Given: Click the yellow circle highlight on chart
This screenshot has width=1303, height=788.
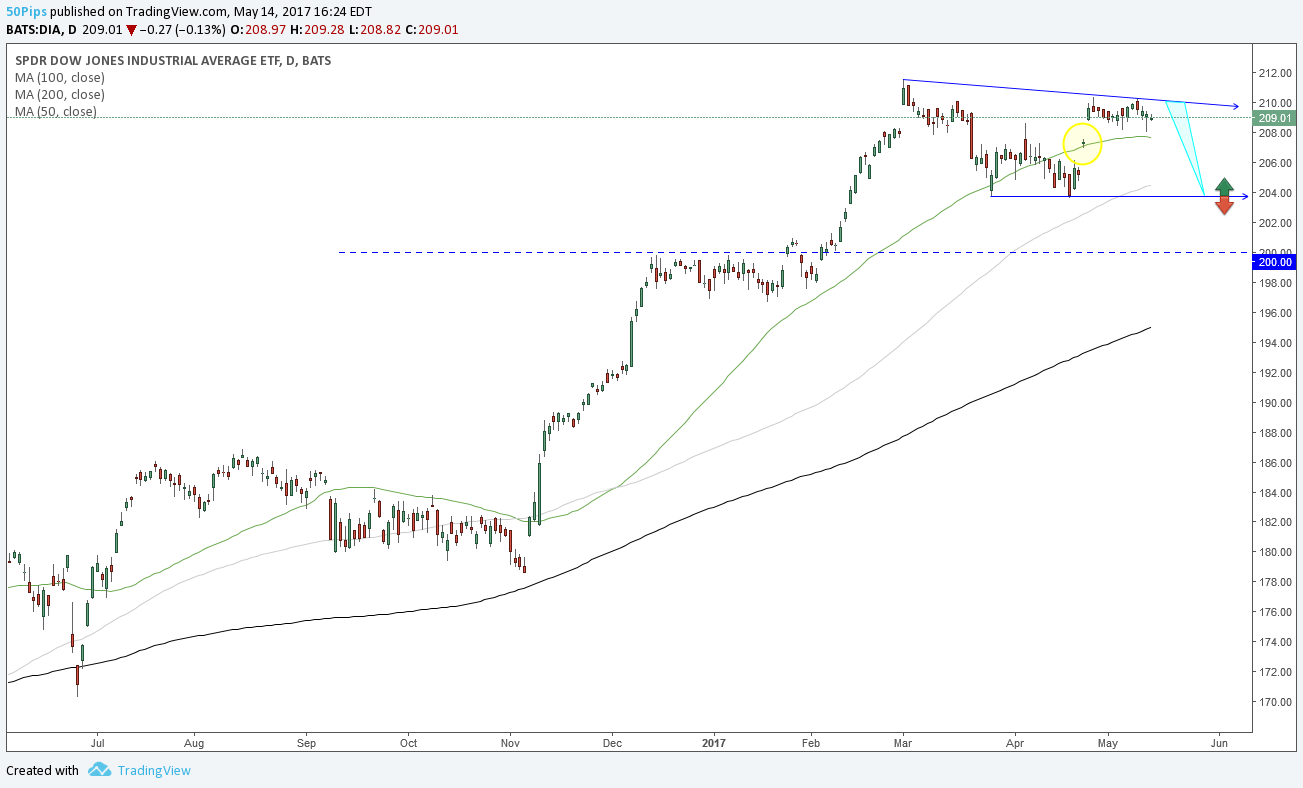Looking at the screenshot, I should pyautogui.click(x=1082, y=144).
